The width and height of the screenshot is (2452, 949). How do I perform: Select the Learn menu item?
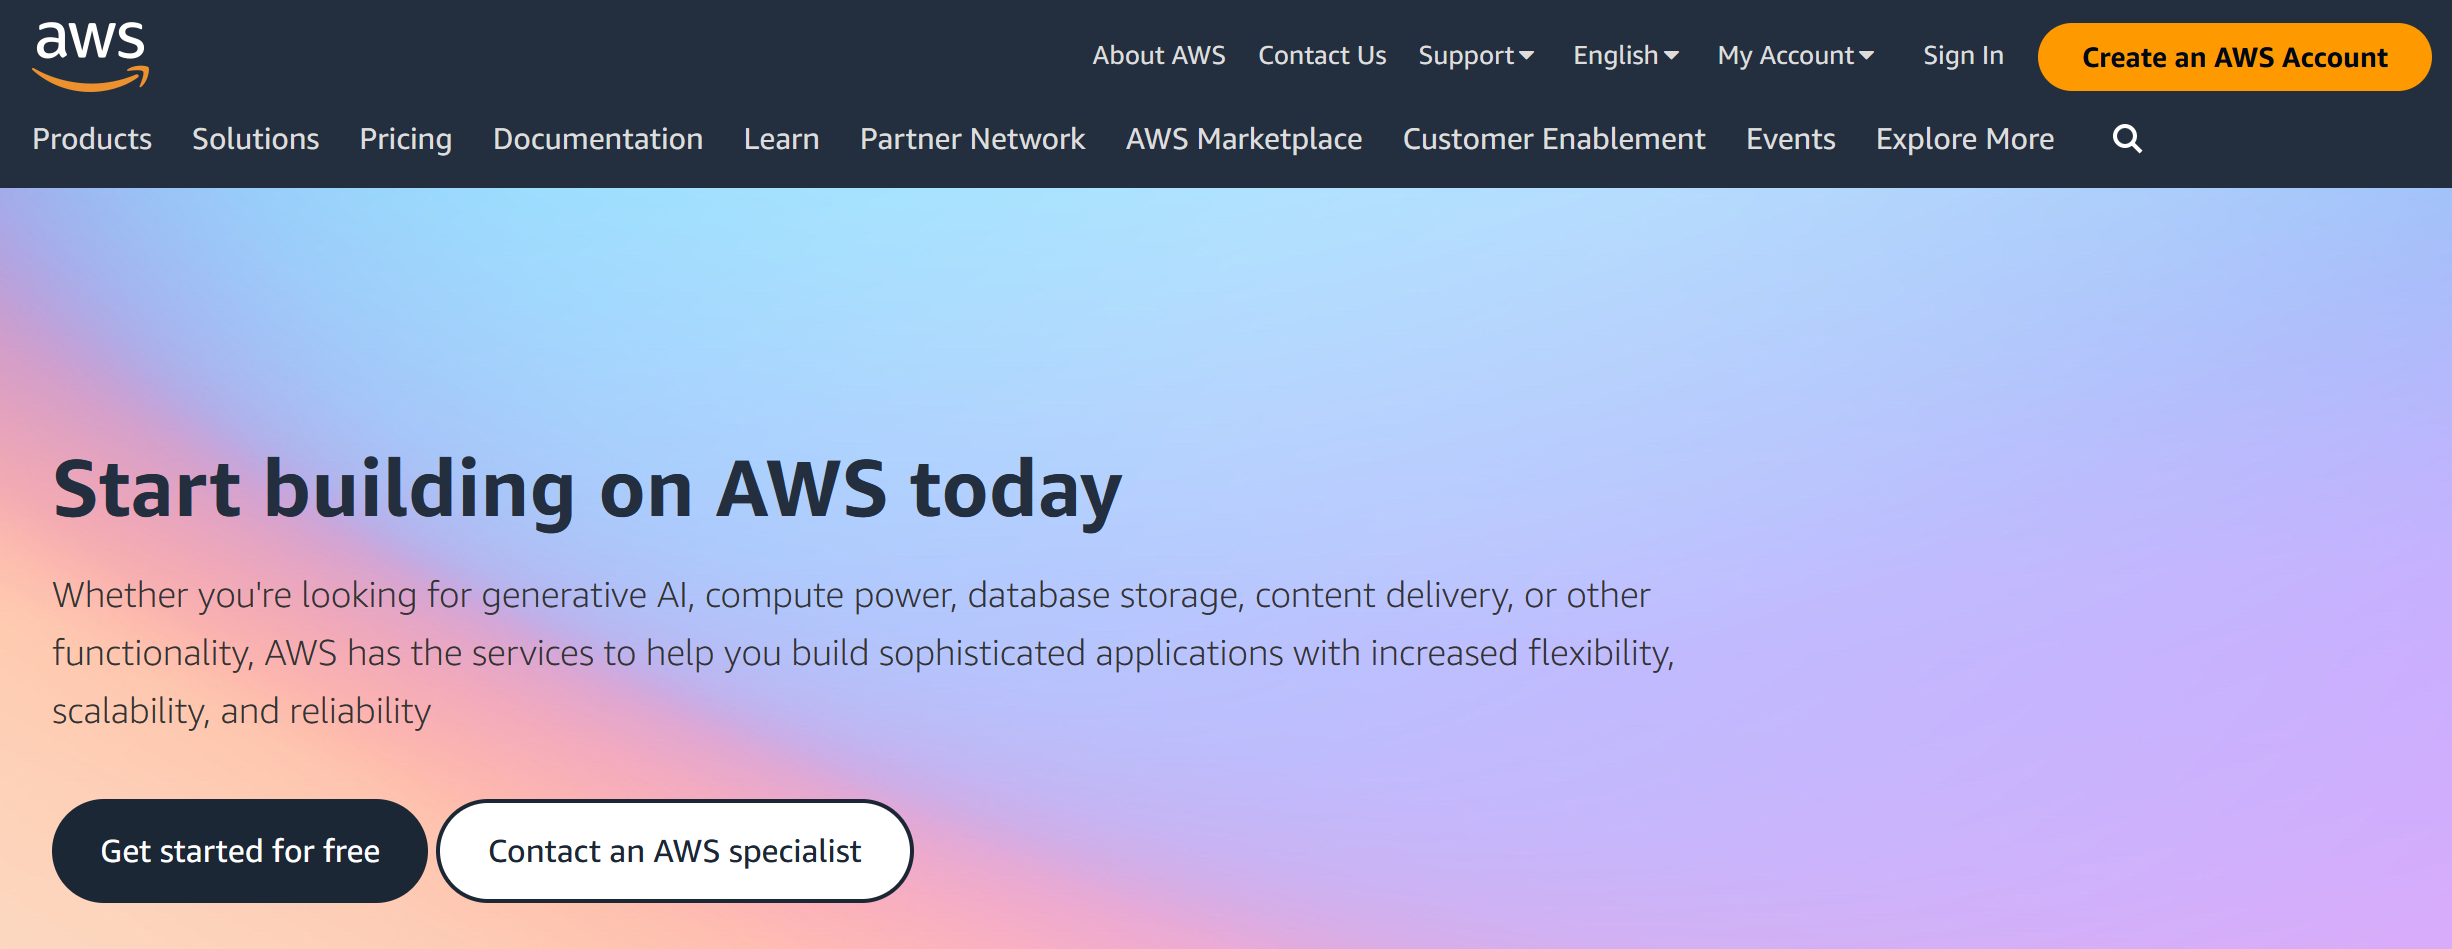(x=781, y=139)
